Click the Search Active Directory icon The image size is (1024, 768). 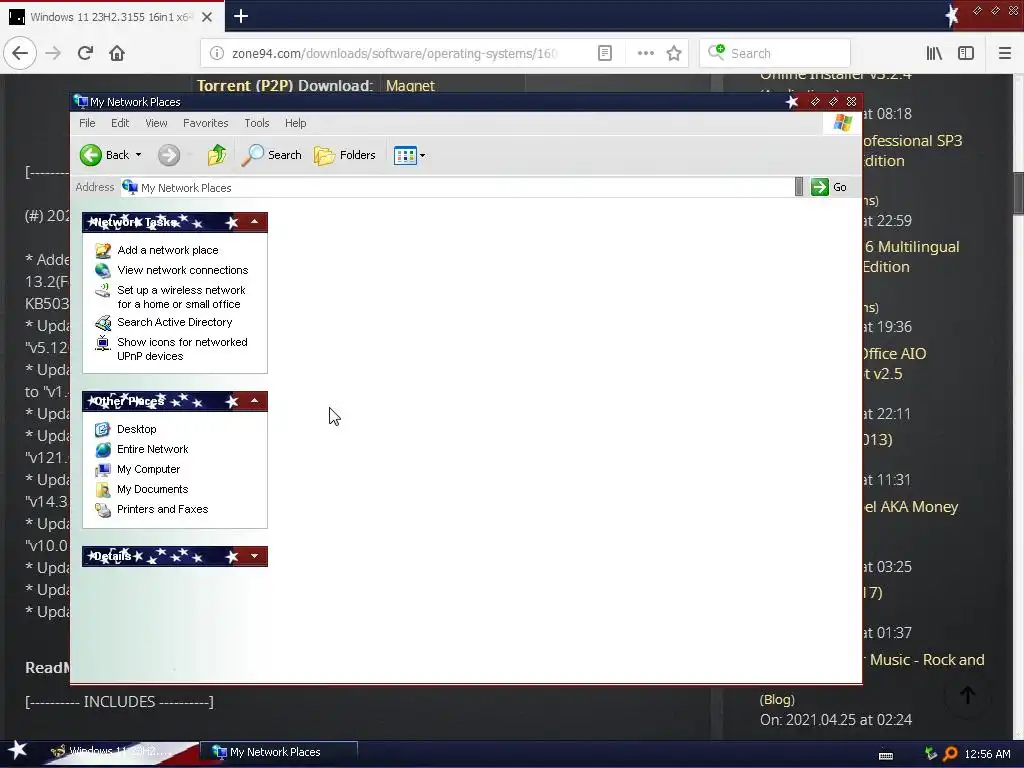click(103, 323)
